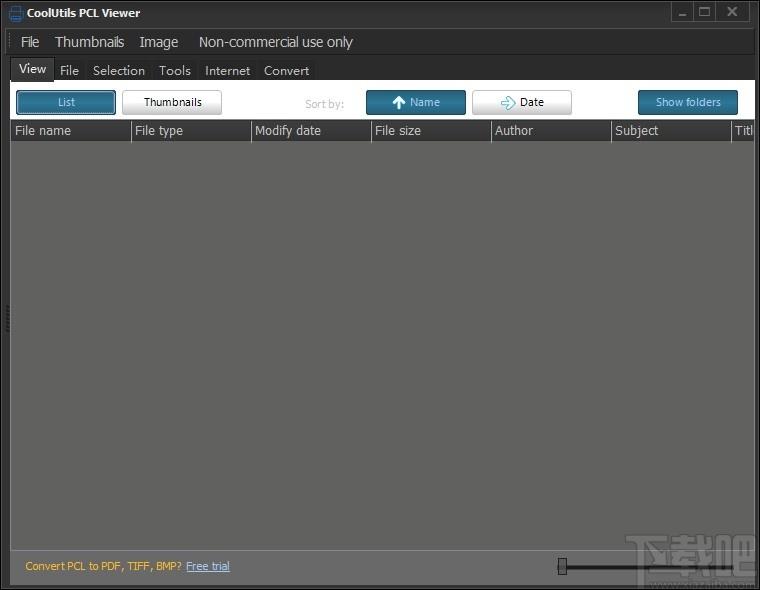Viewport: 760px width, 590px height.
Task: Open the Thumbnails menu in top menu bar
Action: [90, 42]
